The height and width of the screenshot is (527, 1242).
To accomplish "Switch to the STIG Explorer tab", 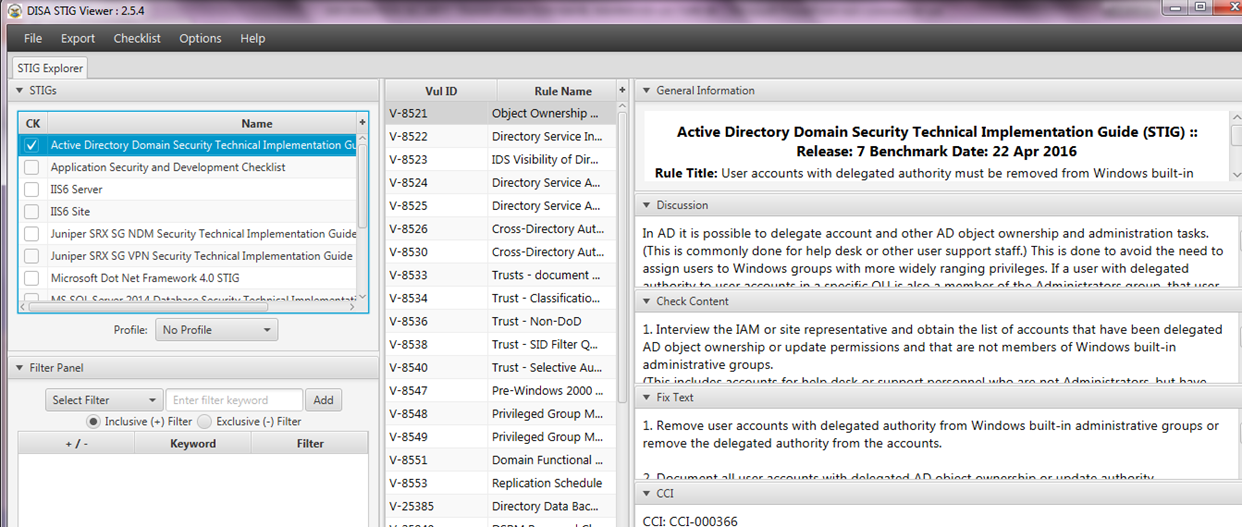I will 50,68.
